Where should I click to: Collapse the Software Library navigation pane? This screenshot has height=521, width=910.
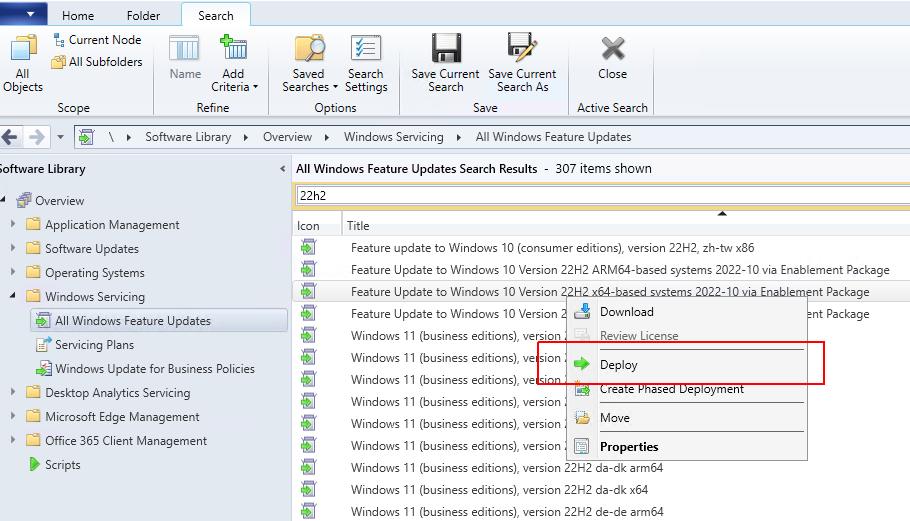click(283, 169)
